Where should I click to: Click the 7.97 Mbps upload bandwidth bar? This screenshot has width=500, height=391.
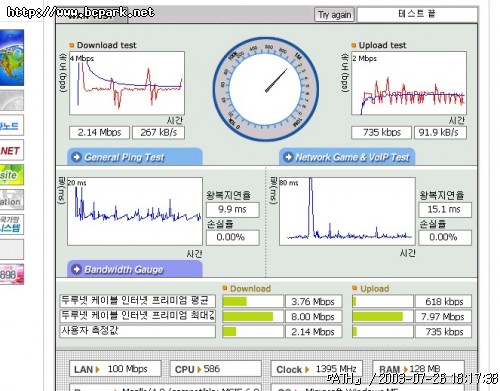click(383, 316)
